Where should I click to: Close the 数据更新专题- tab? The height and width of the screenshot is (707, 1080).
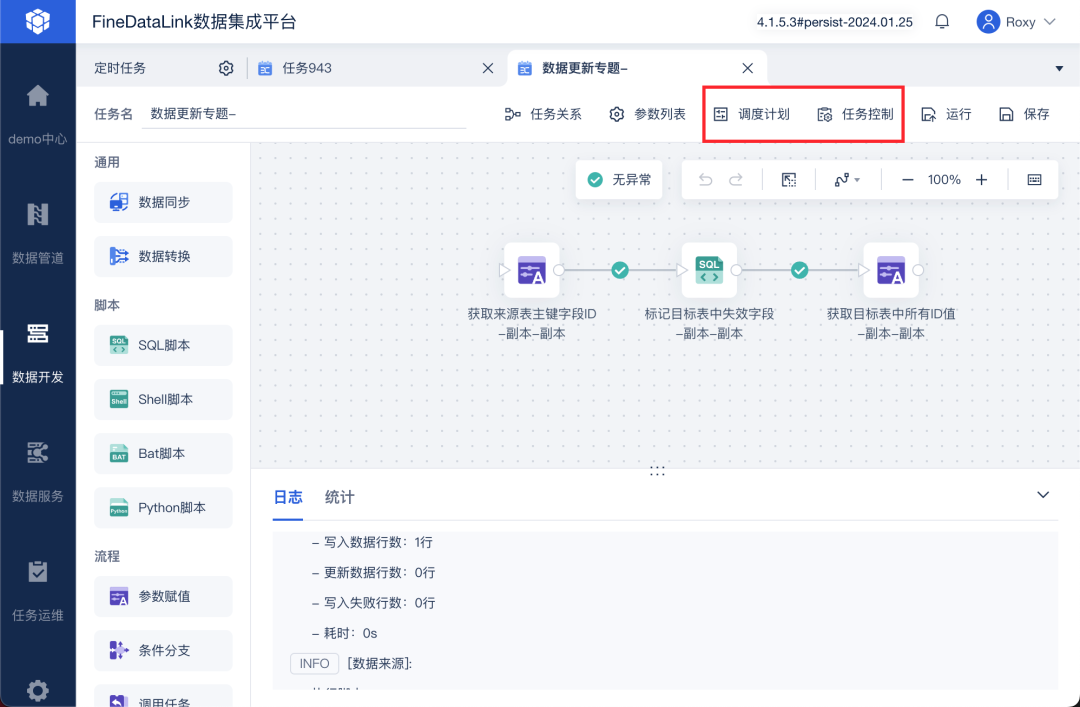click(x=747, y=68)
